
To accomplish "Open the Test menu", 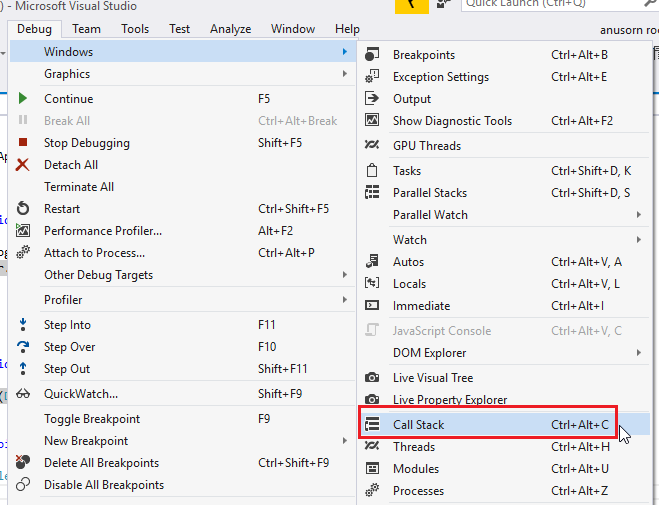I will pos(179,29).
